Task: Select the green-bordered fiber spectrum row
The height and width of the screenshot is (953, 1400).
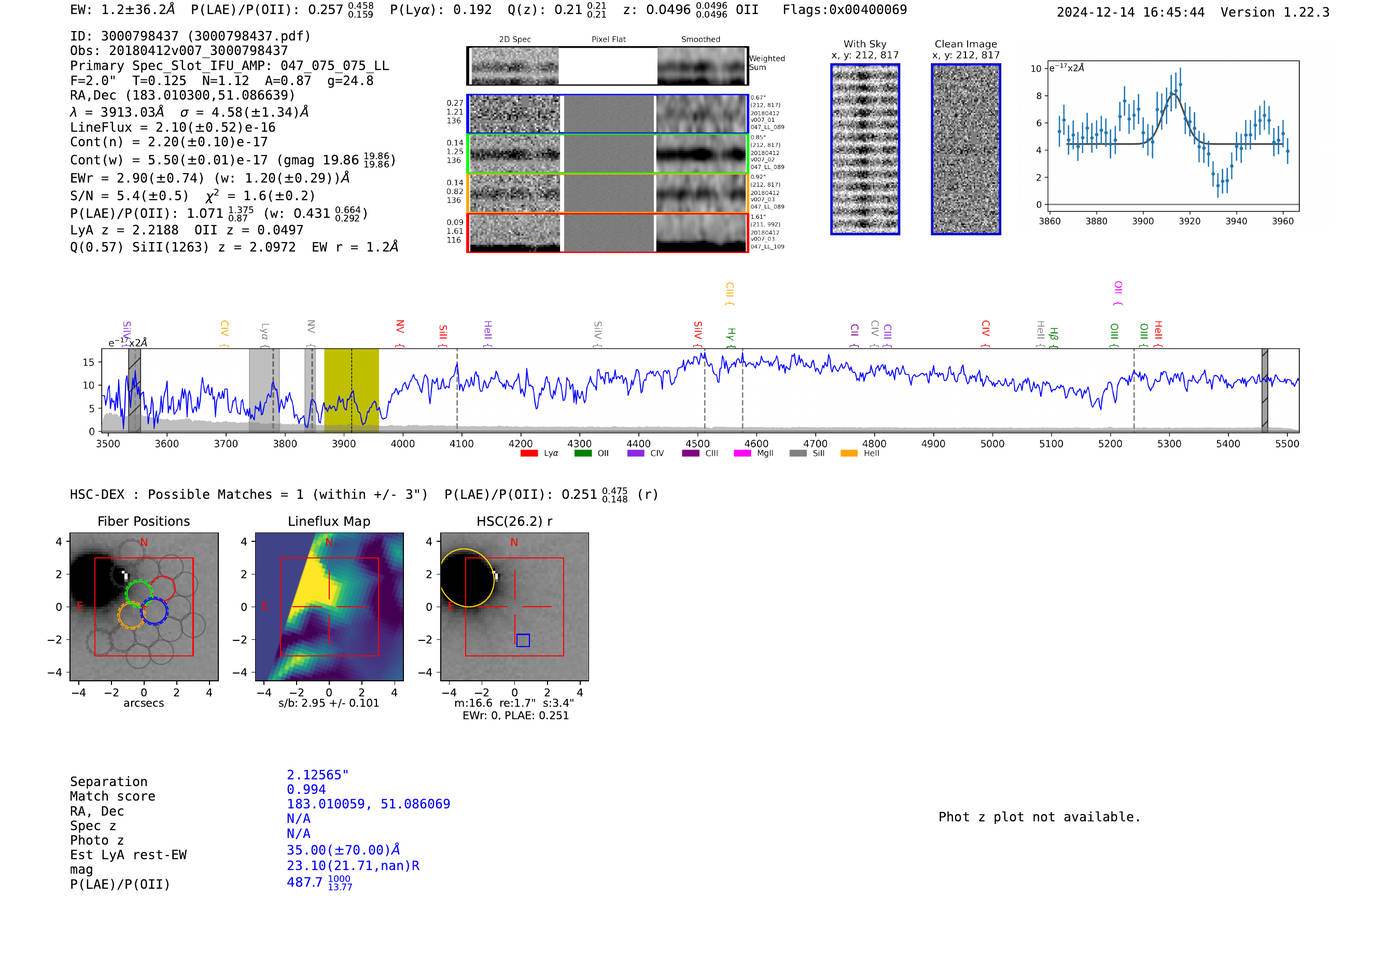Action: click(x=608, y=154)
